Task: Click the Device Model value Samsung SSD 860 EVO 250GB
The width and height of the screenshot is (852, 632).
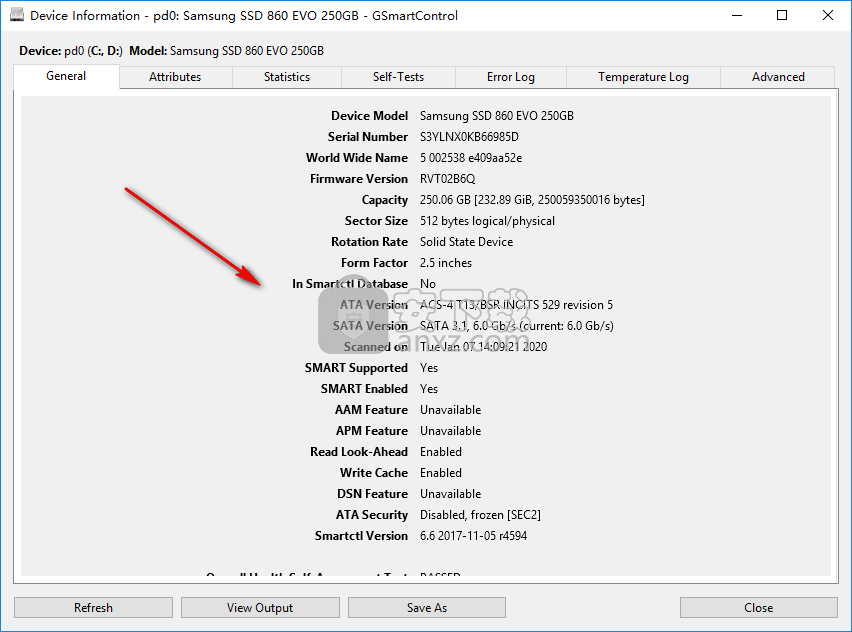Action: [497, 116]
